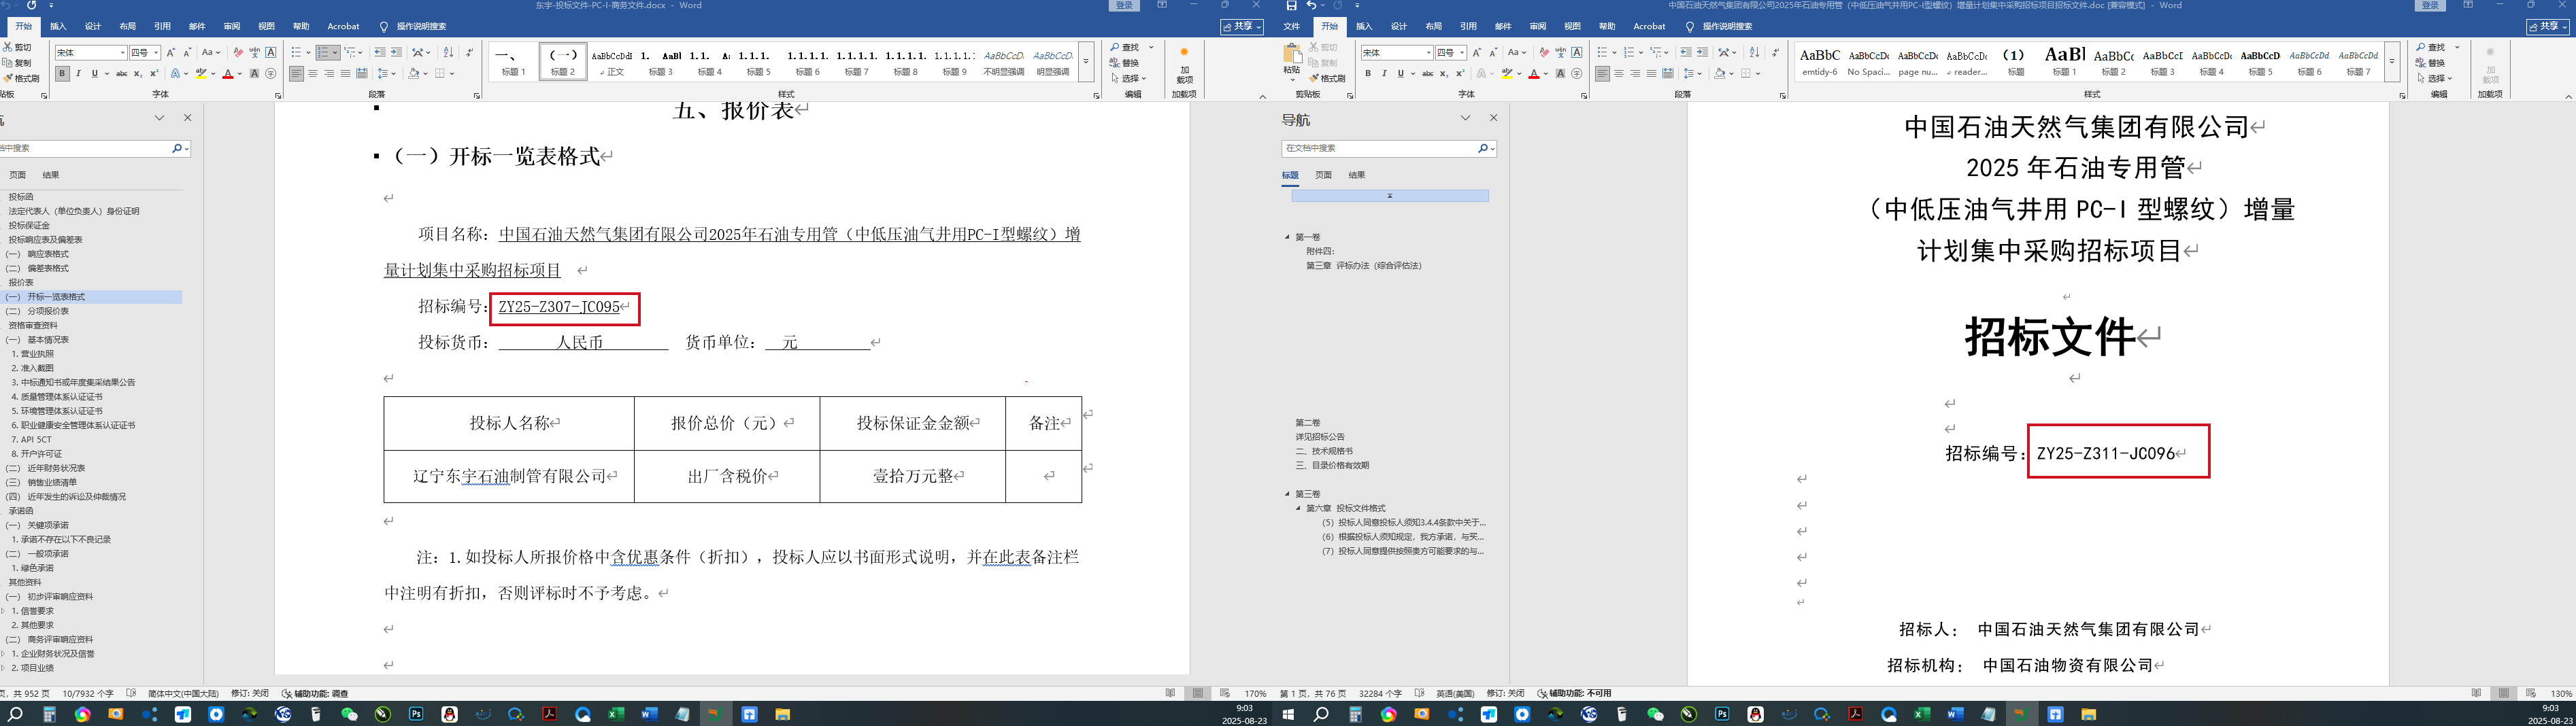
Task: Toggle strikethrough in left Word window
Action: [121, 73]
